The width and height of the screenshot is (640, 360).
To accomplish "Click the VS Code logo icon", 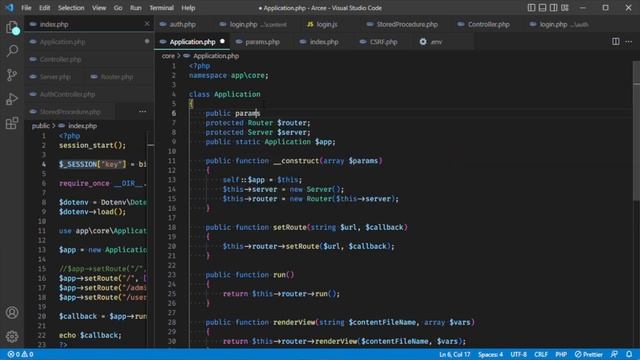I will [9, 8].
